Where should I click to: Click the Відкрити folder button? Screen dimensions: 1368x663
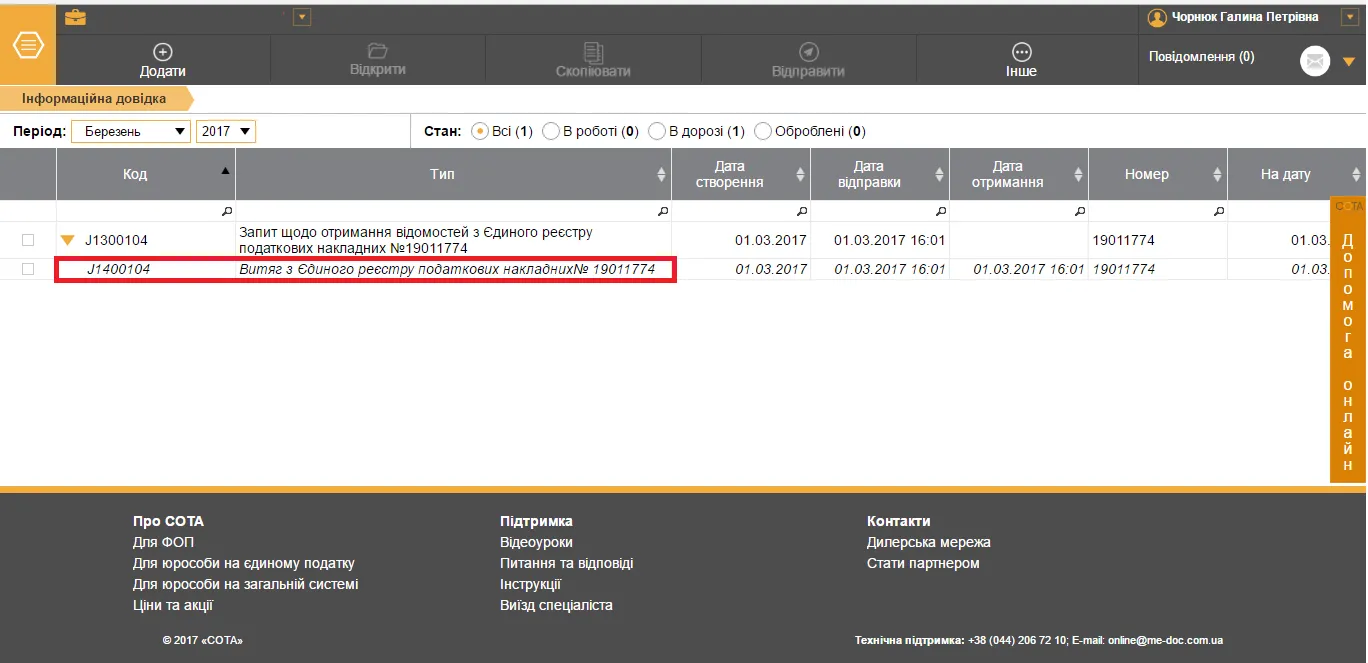(377, 60)
